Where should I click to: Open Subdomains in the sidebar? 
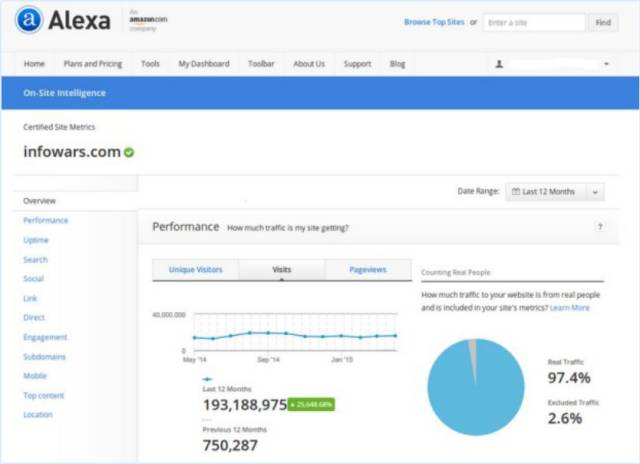coord(44,357)
